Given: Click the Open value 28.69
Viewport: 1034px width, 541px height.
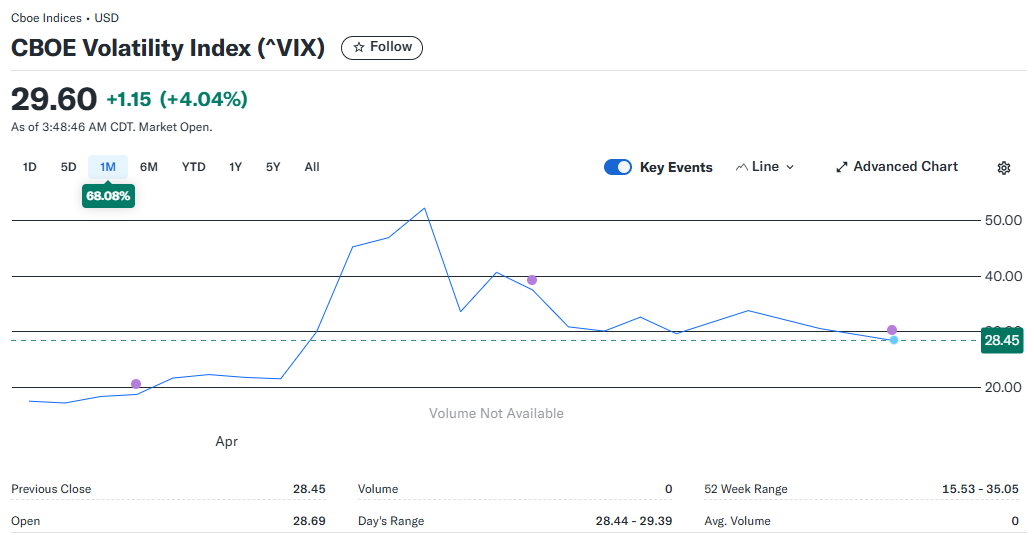Looking at the screenshot, I should coord(309,521).
